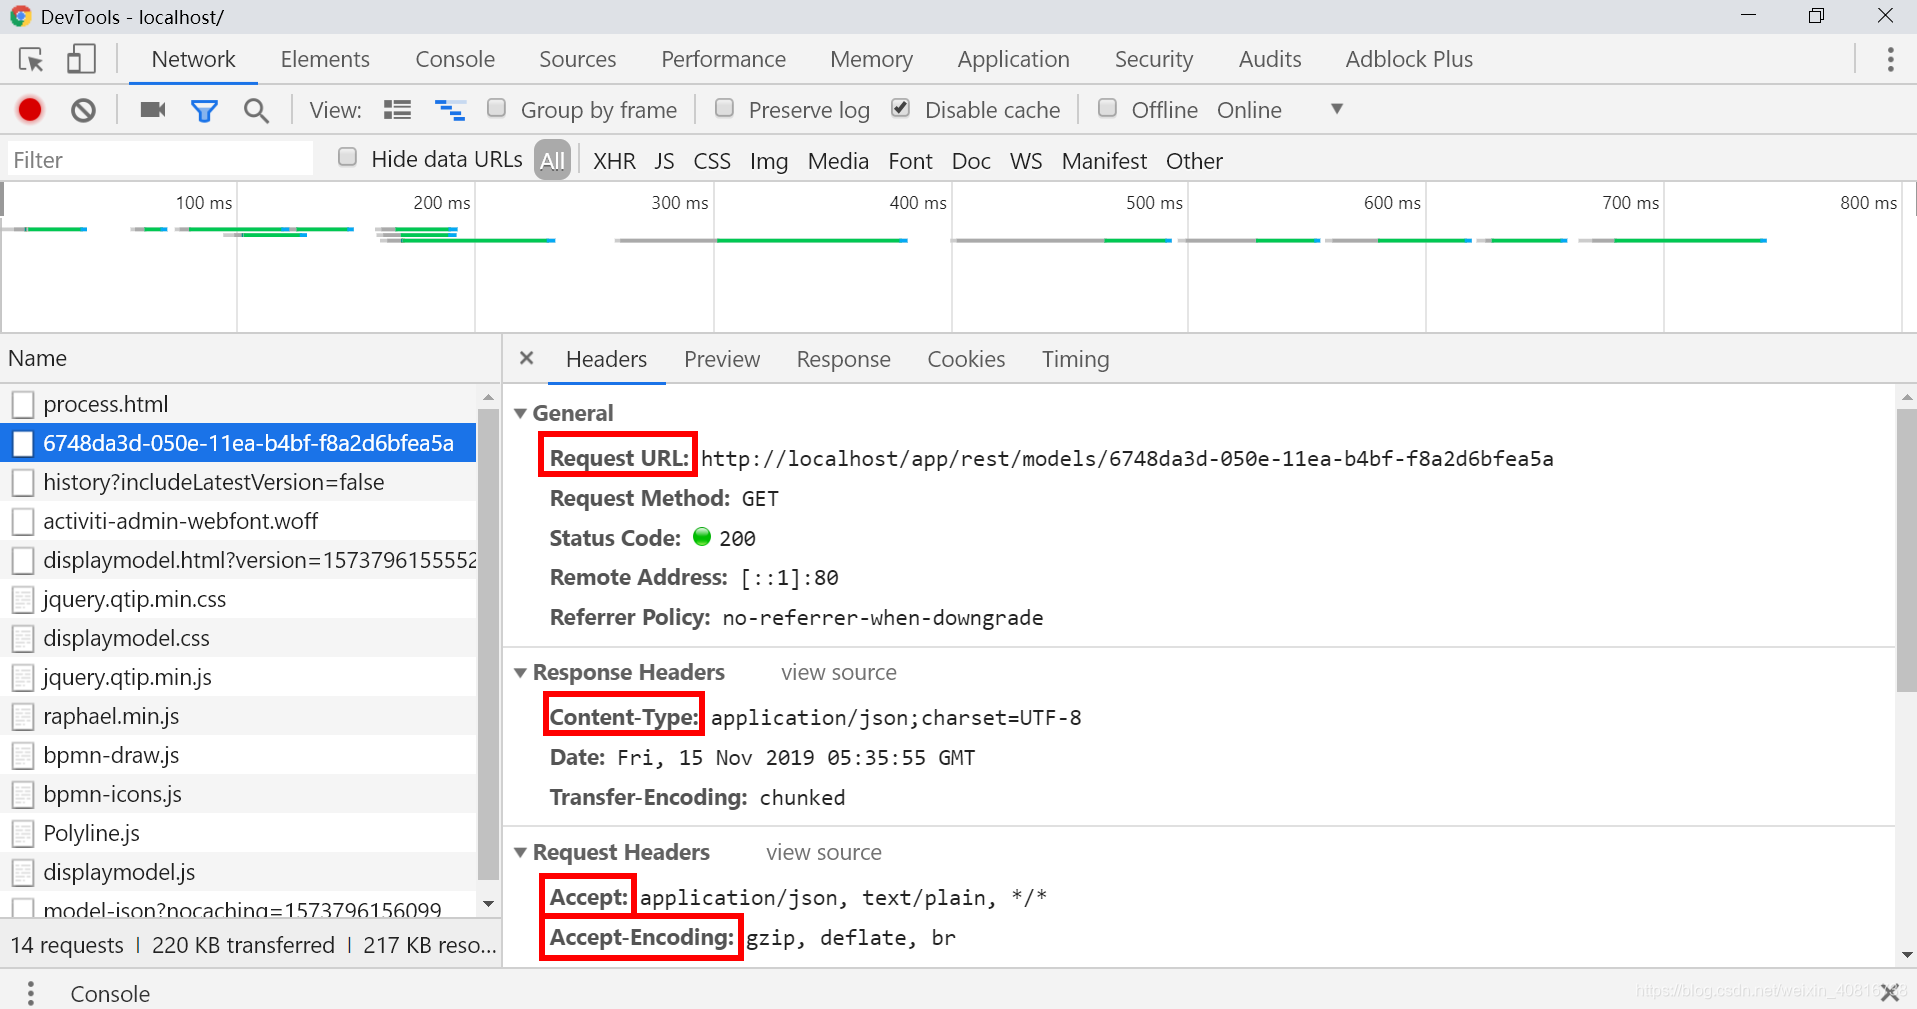
Task: Switch to the Elements panel
Action: (325, 59)
